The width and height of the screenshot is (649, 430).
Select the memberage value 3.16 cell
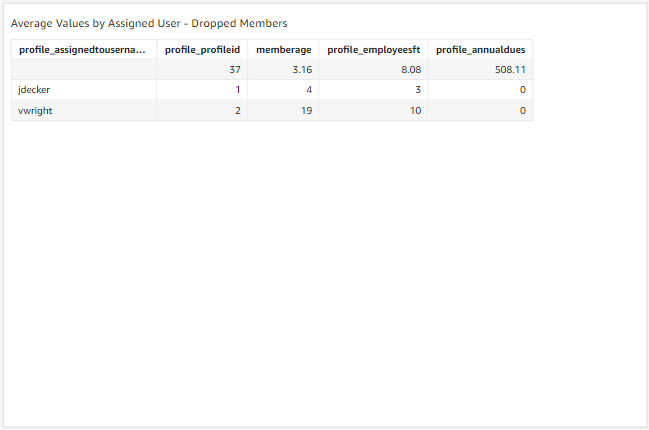(283, 70)
